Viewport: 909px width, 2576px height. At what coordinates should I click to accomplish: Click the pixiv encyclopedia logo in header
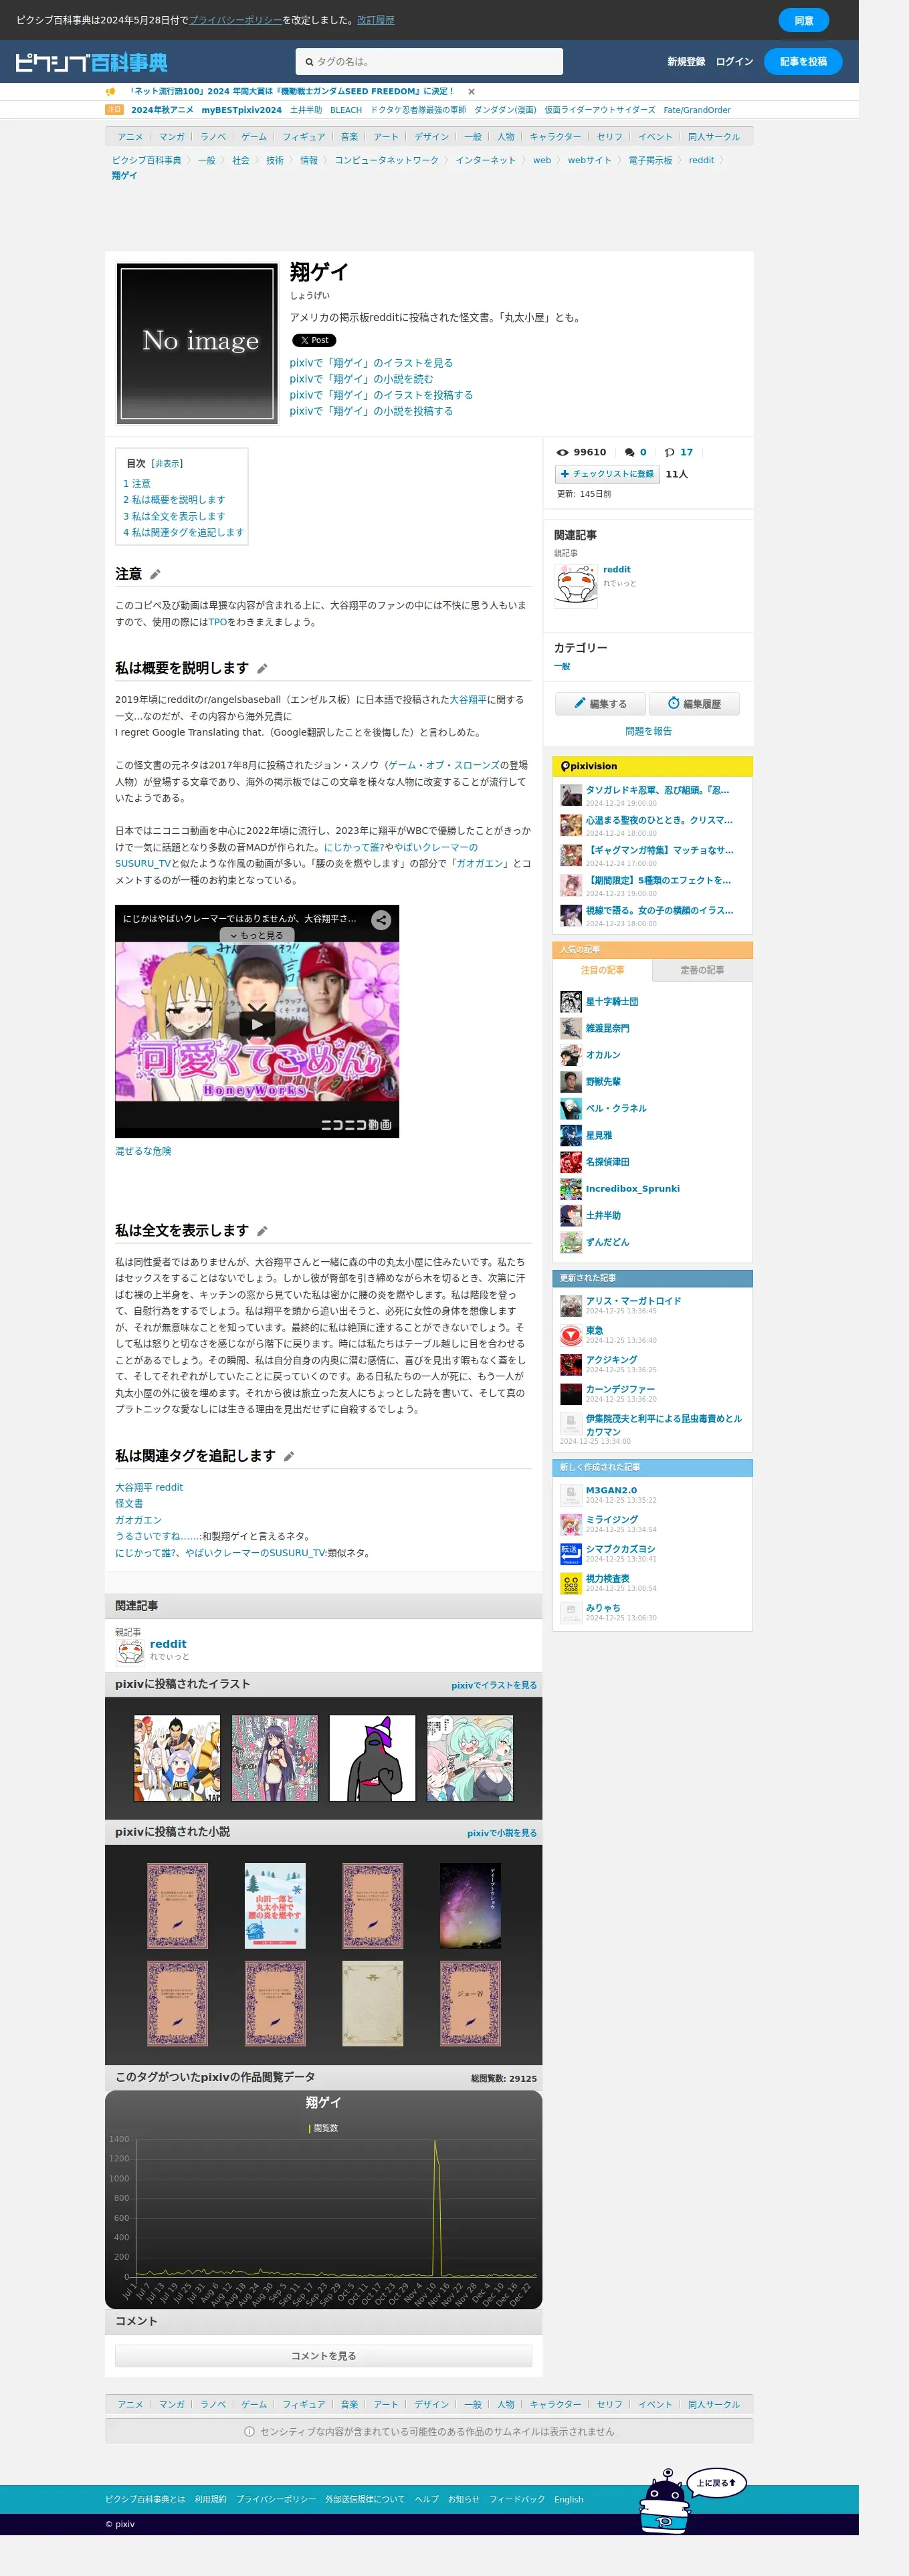[x=91, y=62]
